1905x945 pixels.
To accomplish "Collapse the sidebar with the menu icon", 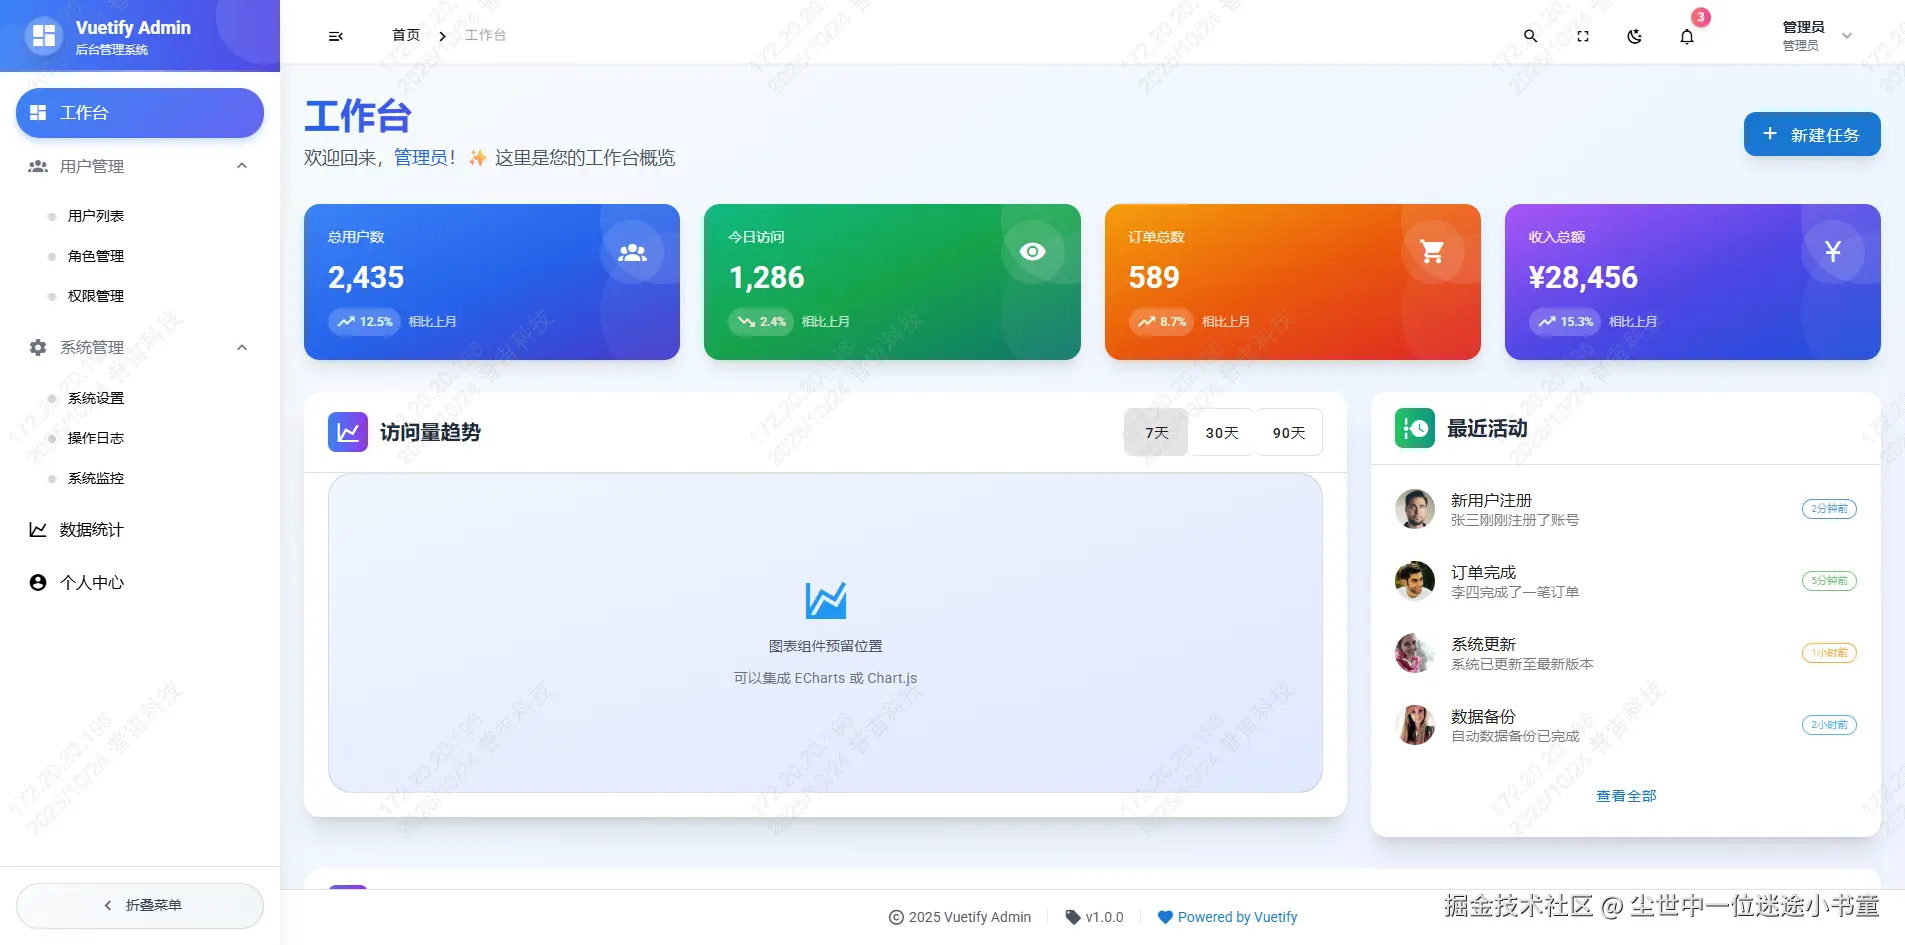I will pyautogui.click(x=334, y=35).
